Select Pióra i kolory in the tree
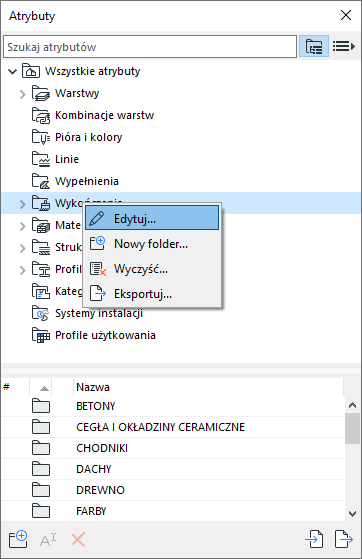 coord(88,137)
